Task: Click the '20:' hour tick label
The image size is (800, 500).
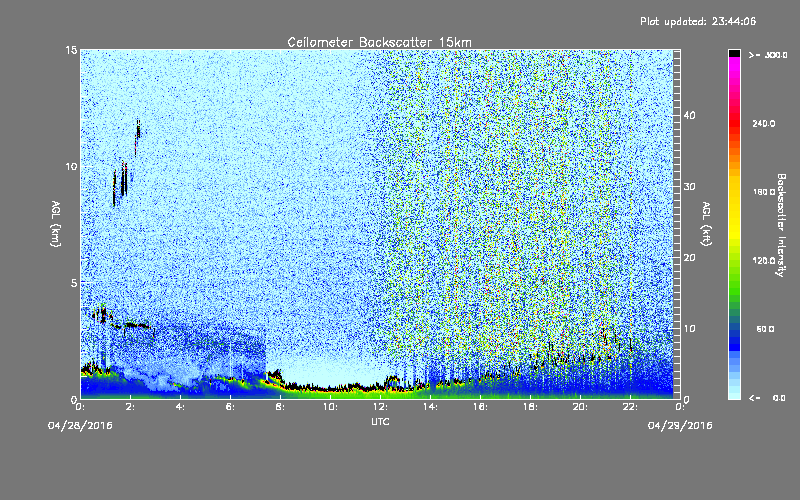Action: (581, 407)
